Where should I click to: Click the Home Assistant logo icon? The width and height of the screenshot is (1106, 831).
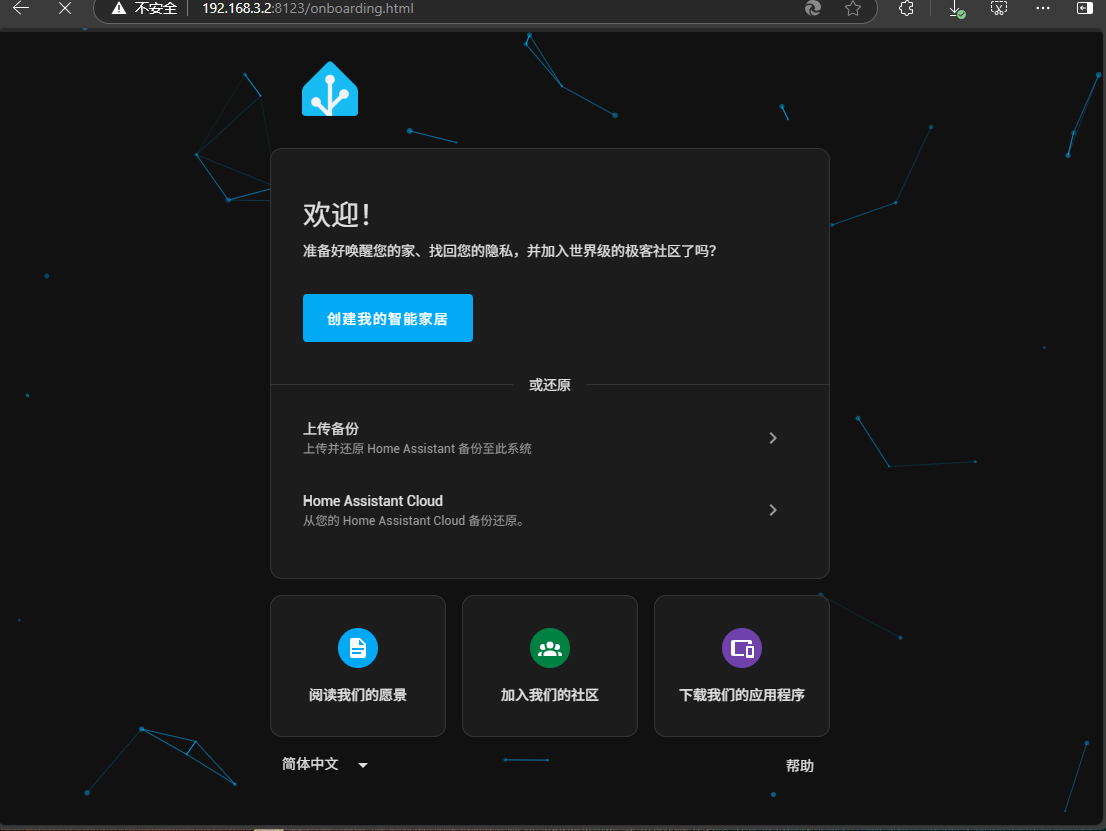click(x=330, y=90)
